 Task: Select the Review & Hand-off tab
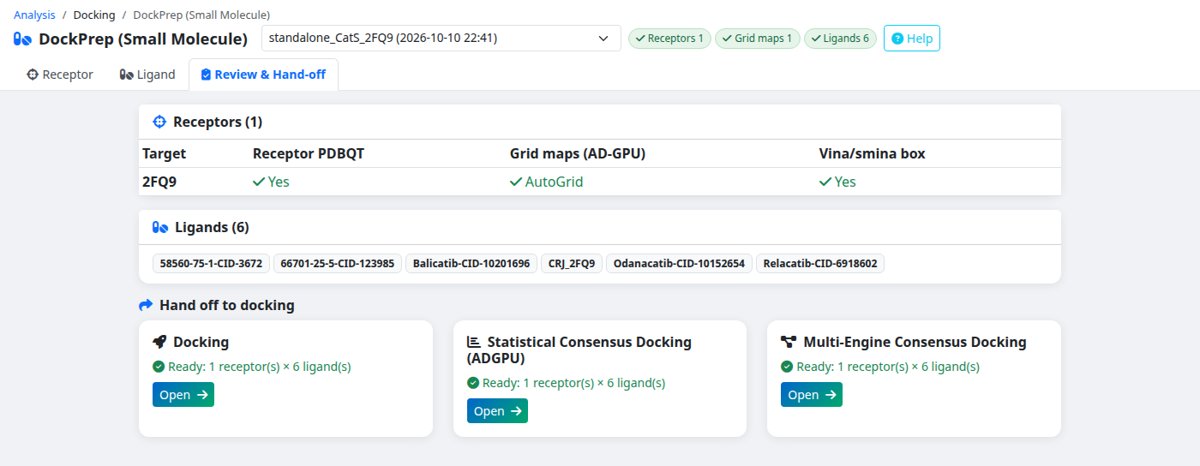coord(264,74)
